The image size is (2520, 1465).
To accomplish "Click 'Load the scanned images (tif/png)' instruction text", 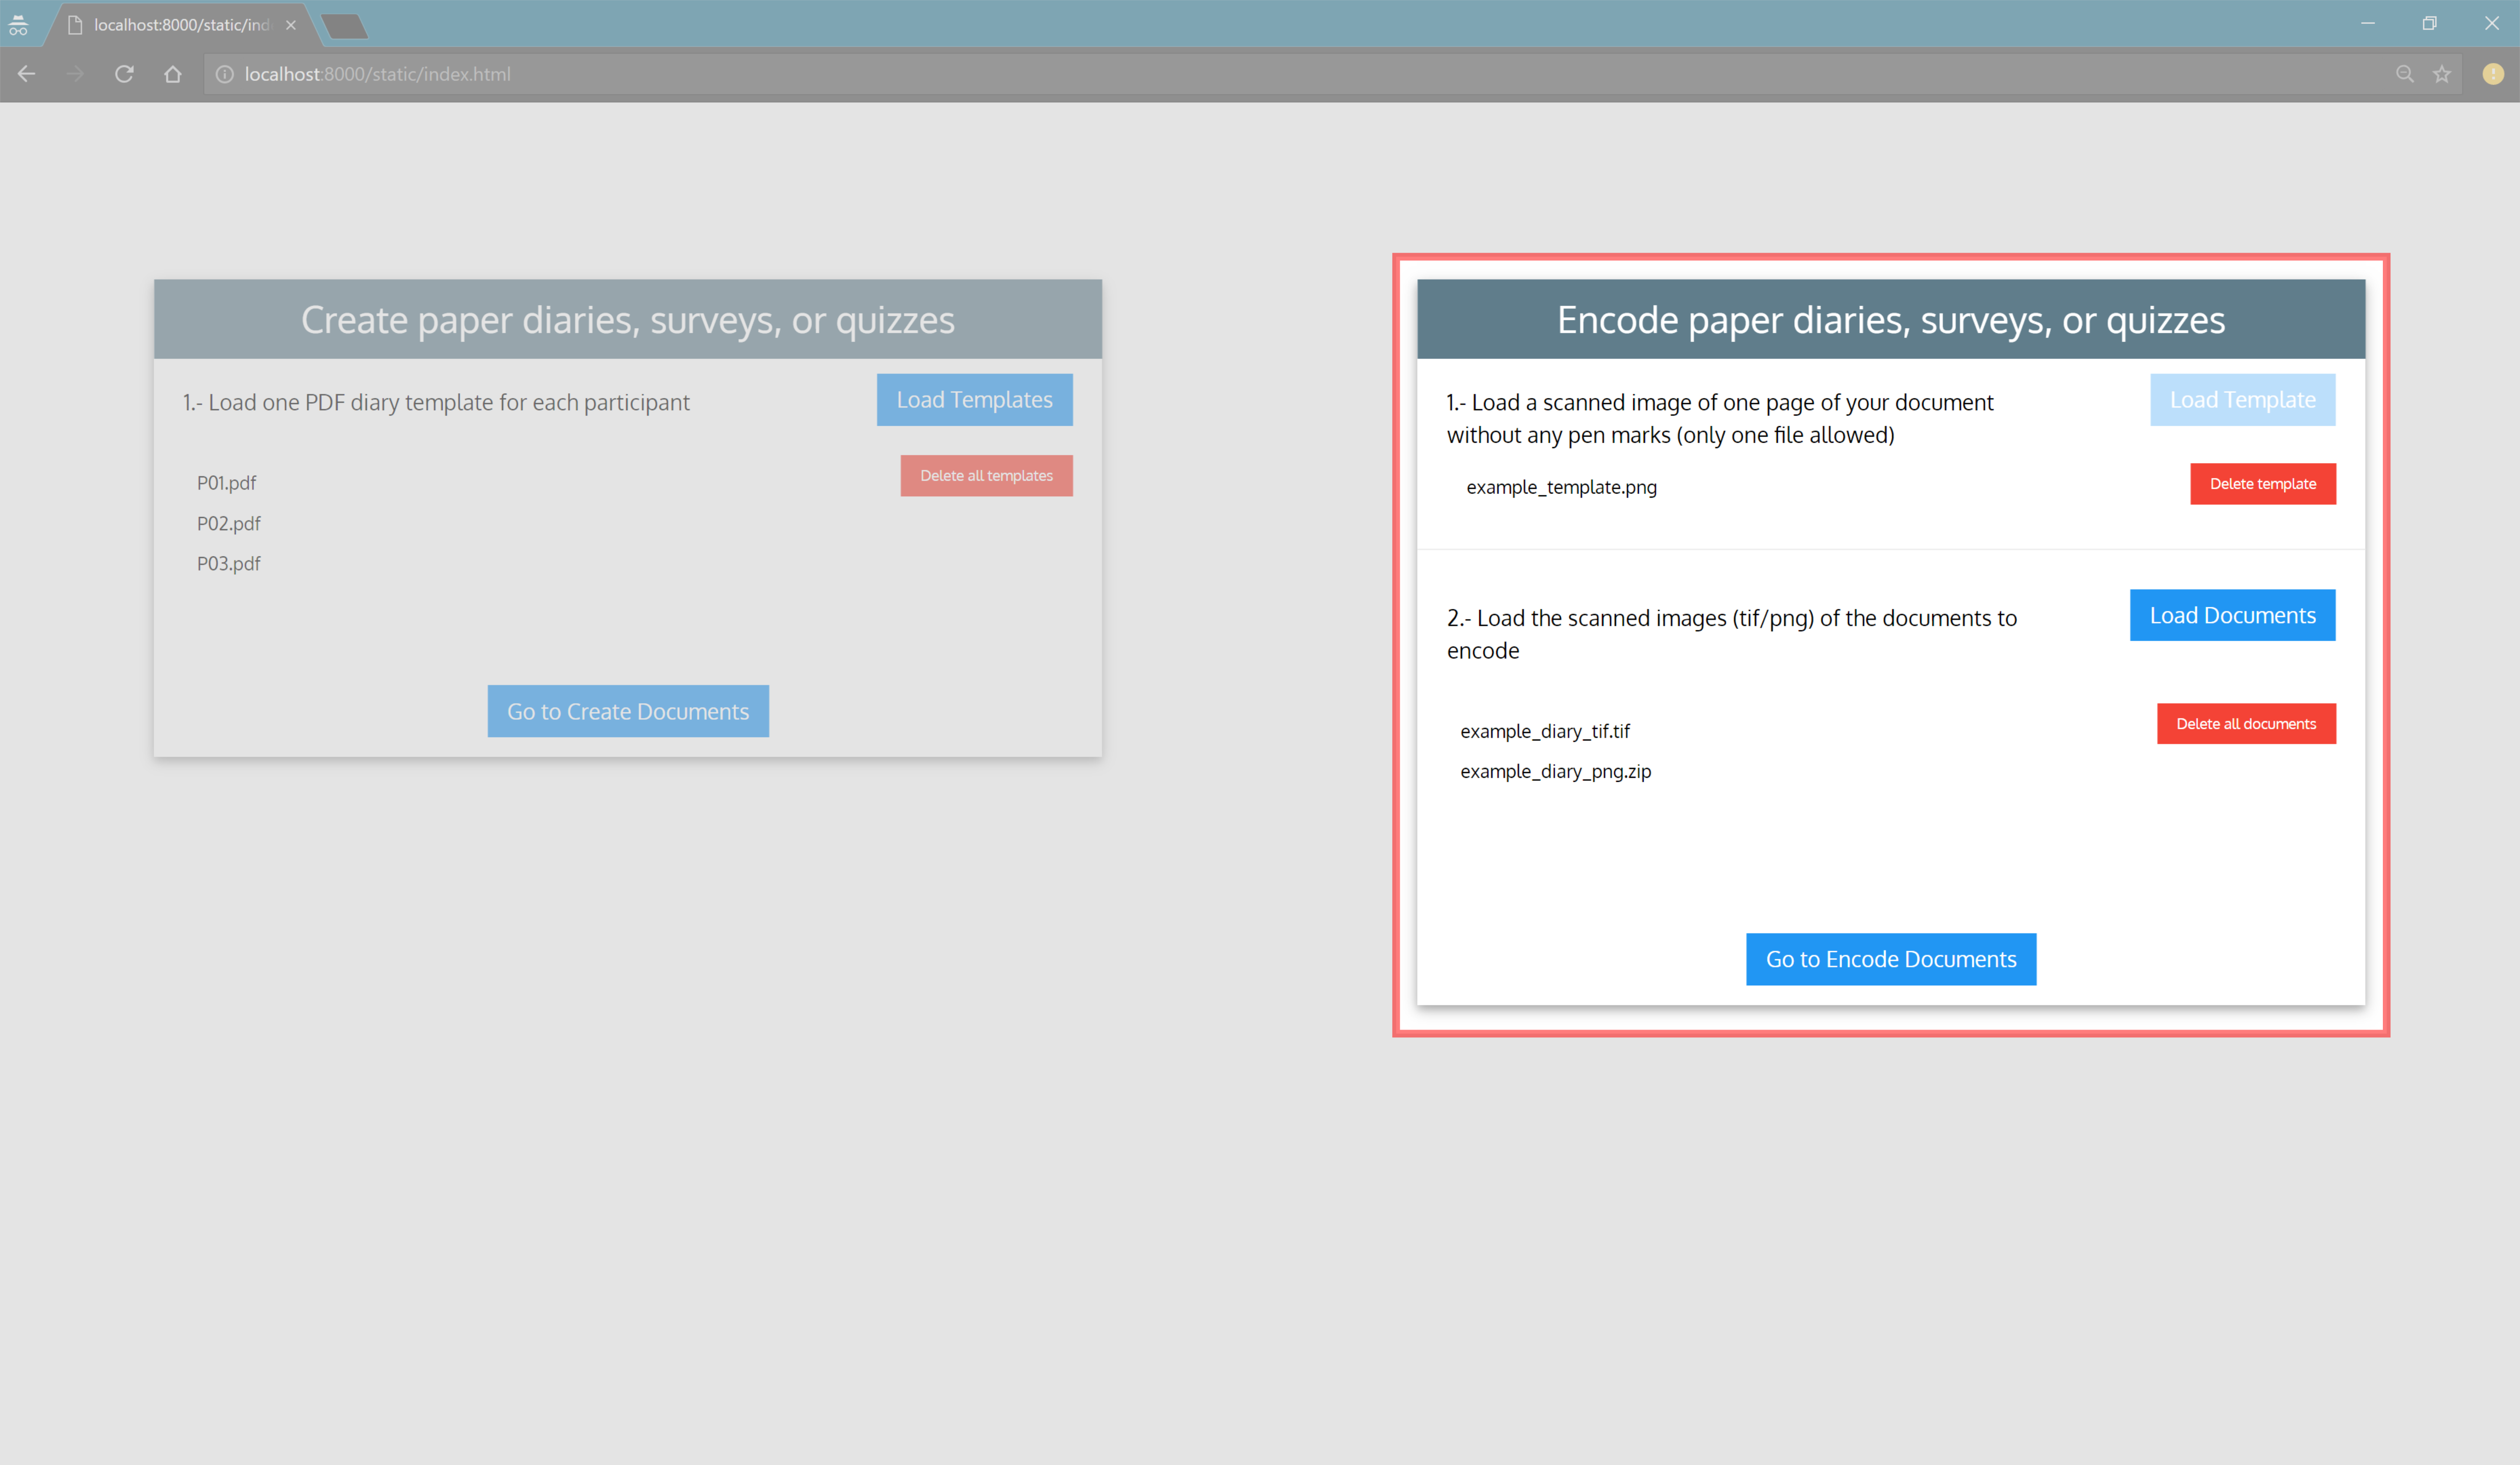I will 1732,634.
